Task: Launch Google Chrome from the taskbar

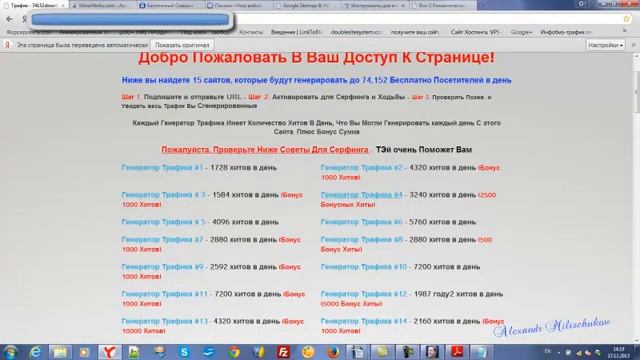Action: tap(234, 352)
